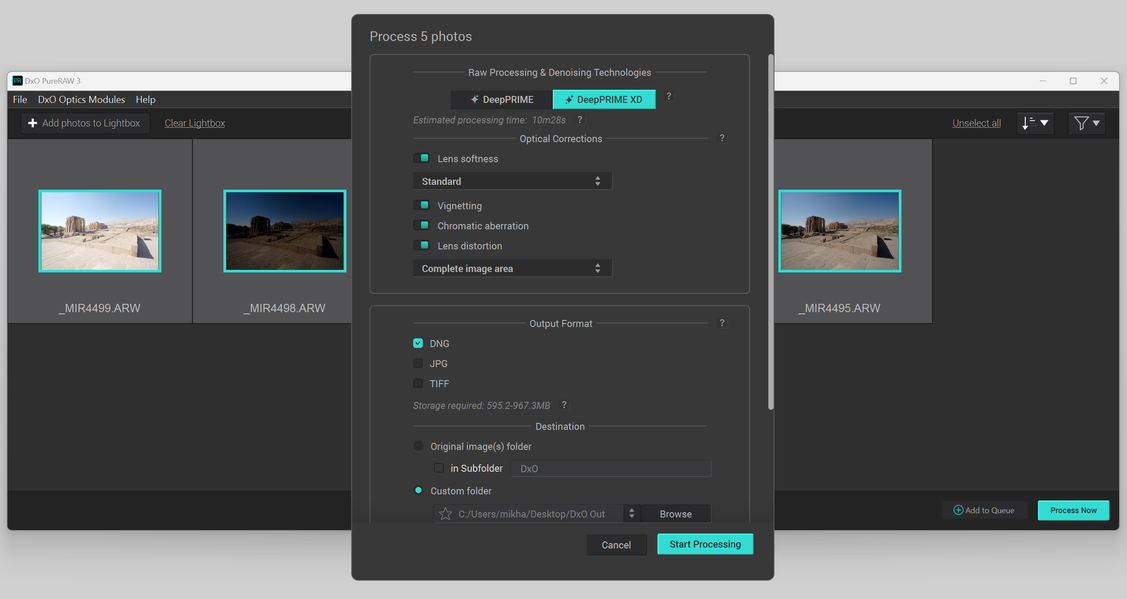Open the estimated processing time help icon

[x=579, y=120]
